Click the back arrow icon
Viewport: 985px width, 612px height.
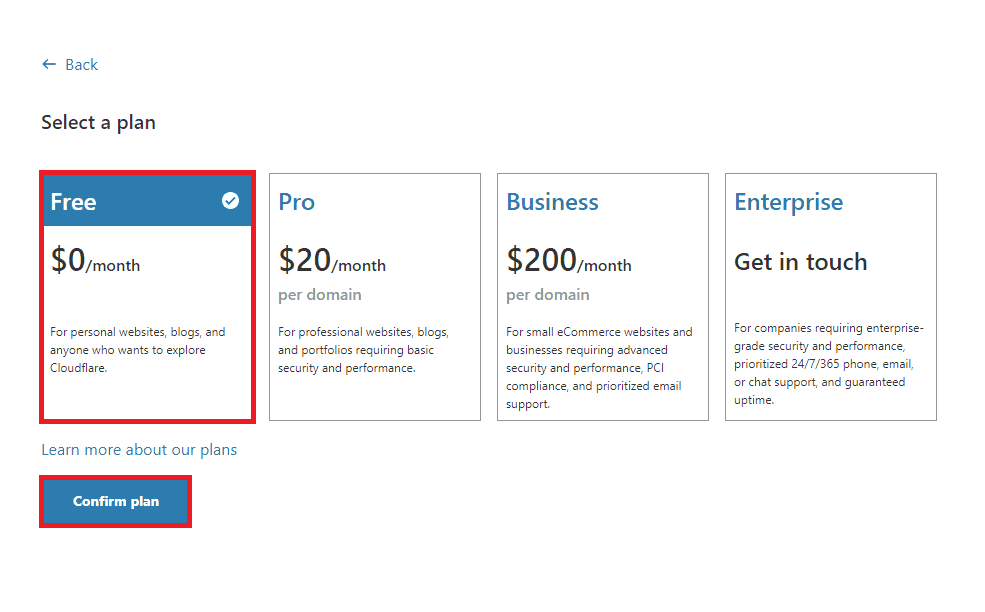coord(49,64)
